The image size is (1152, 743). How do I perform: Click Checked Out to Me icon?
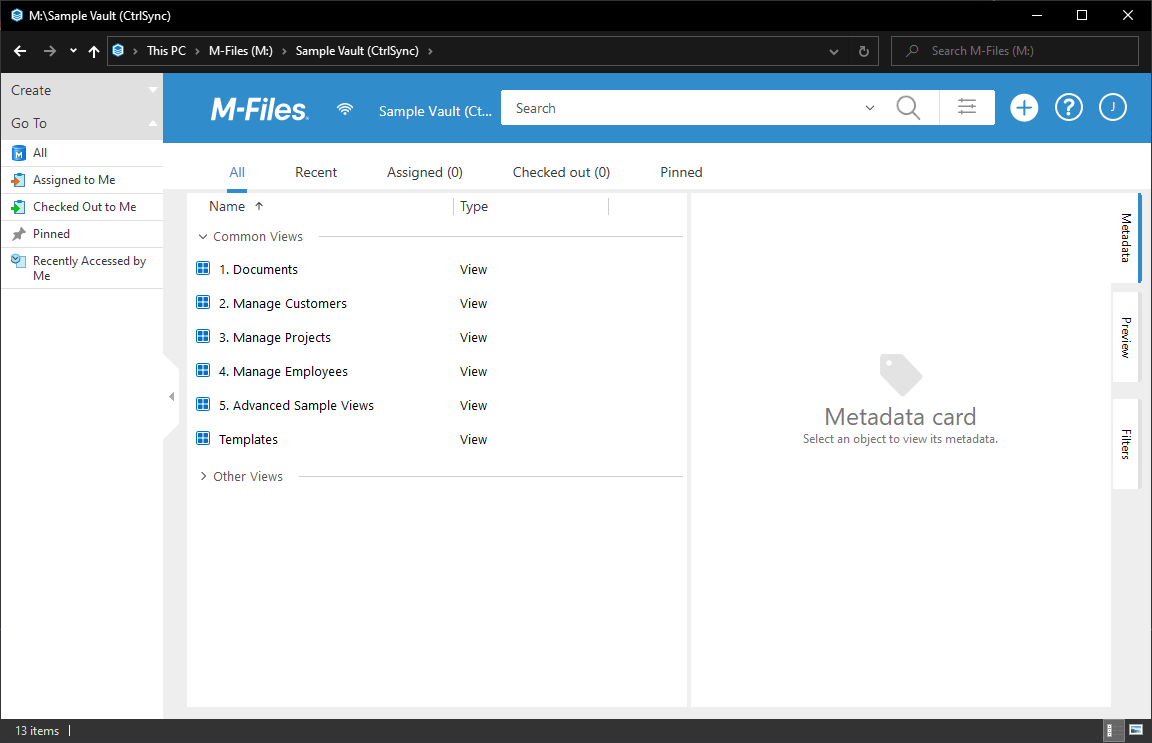point(18,207)
